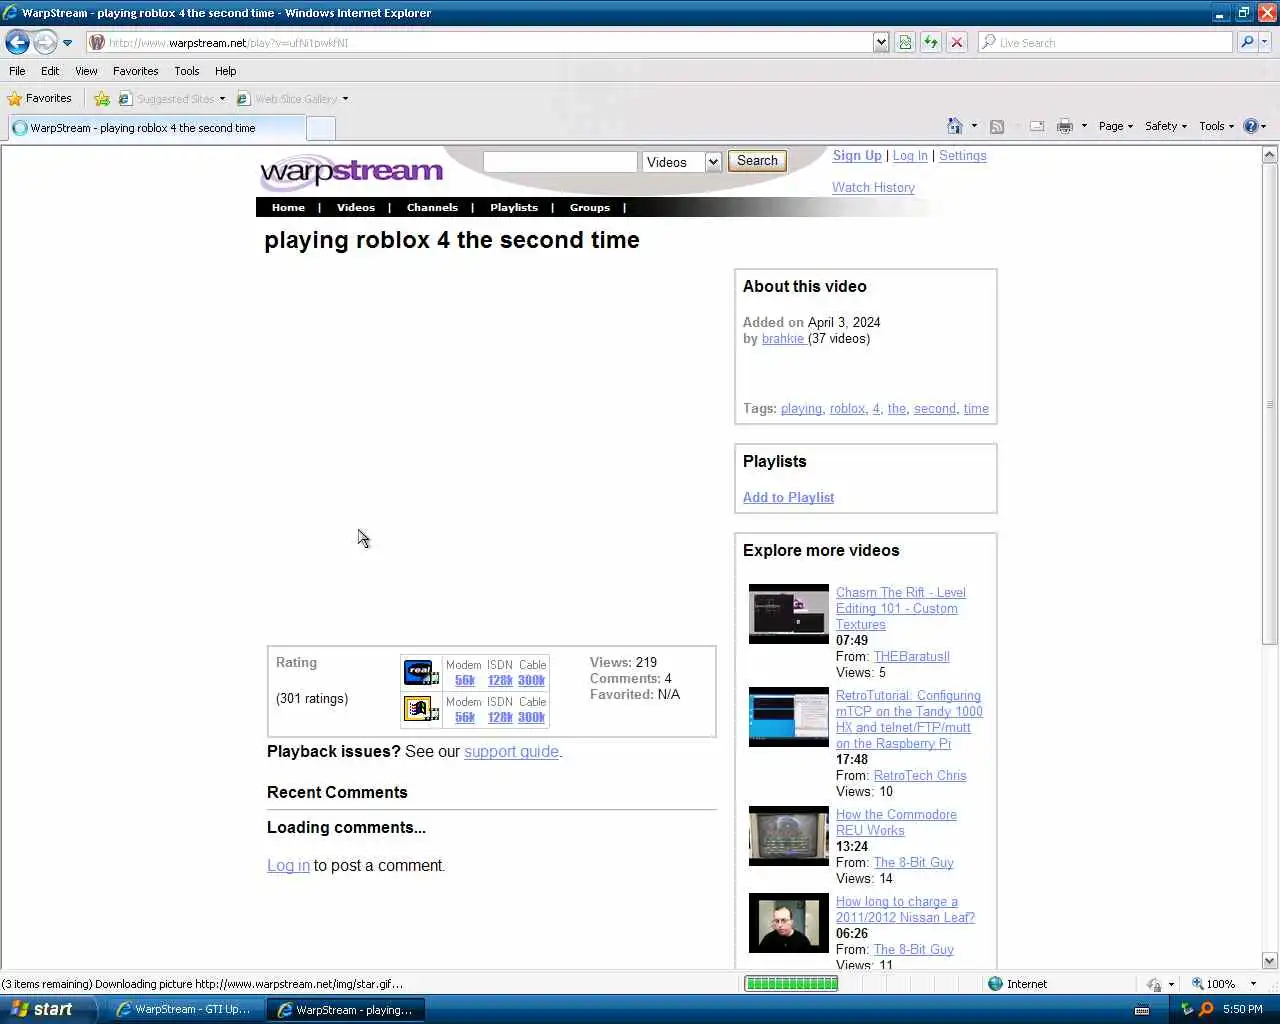Click the Help question mark icon

[1250, 126]
